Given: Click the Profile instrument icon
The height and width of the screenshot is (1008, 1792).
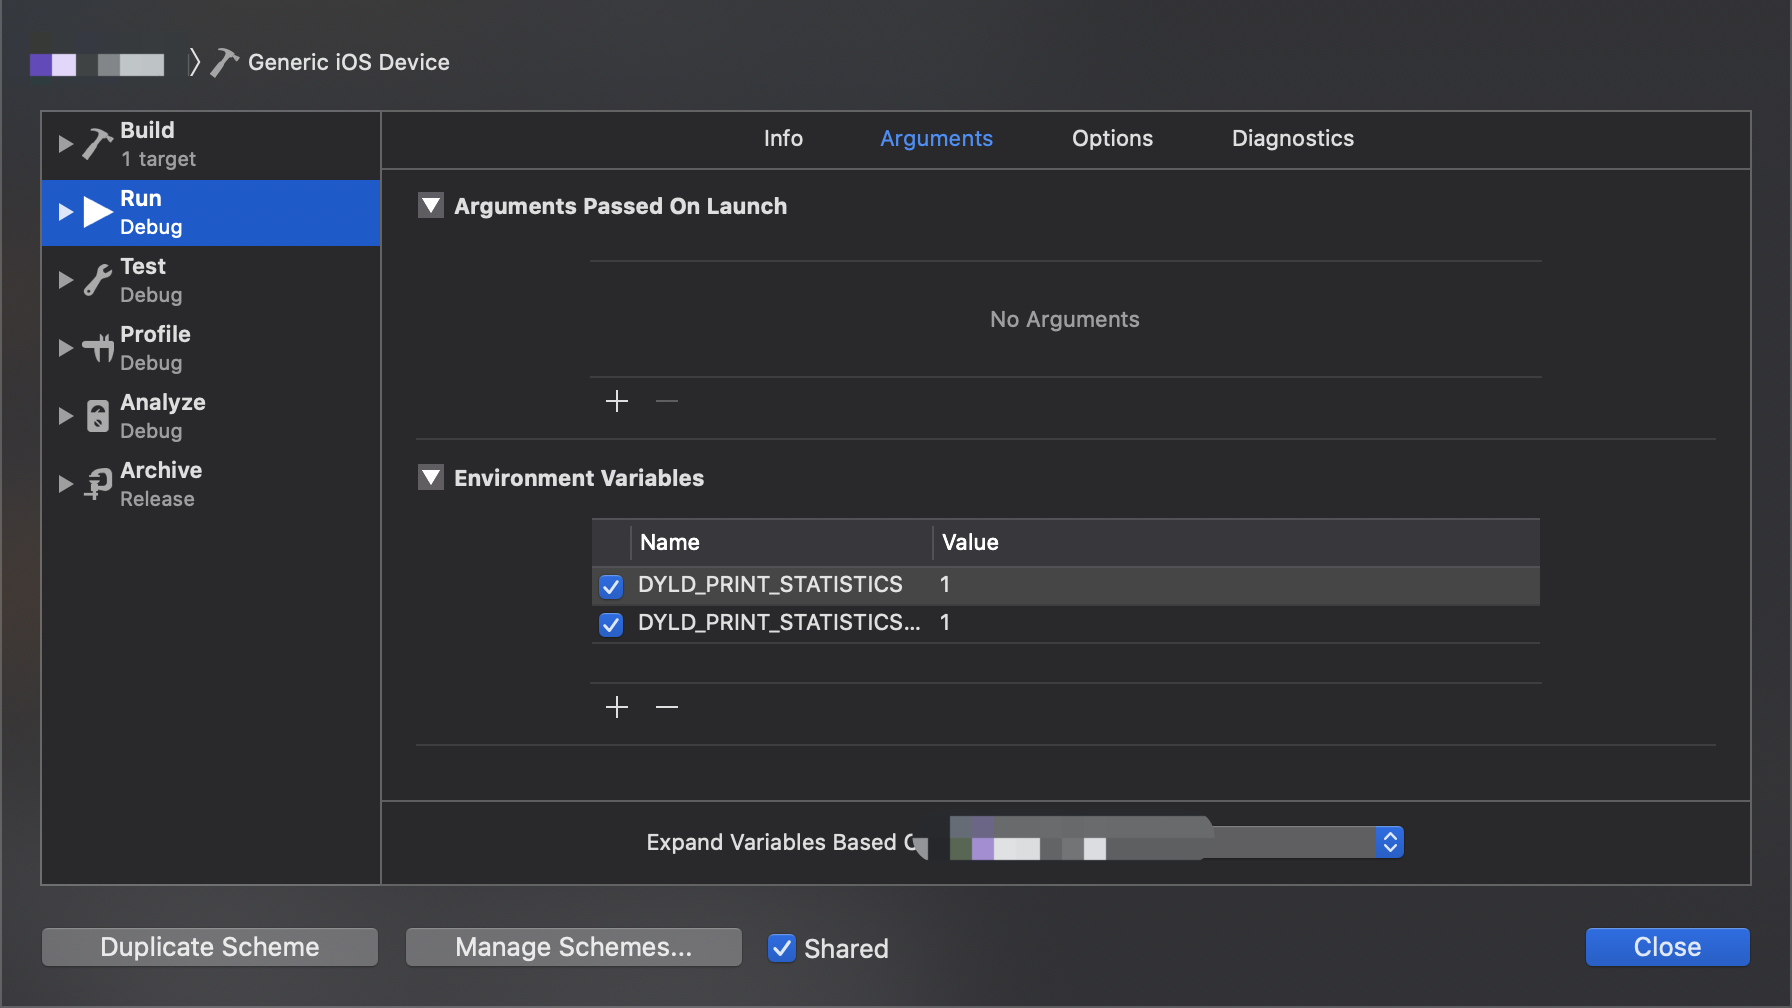Looking at the screenshot, I should pos(97,348).
